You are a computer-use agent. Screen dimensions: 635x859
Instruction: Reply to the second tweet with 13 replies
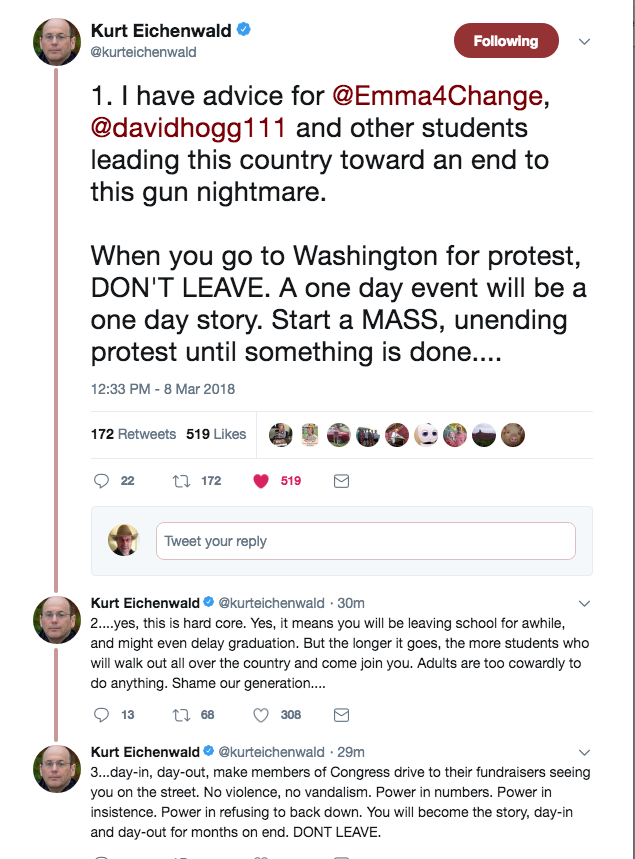click(x=101, y=715)
